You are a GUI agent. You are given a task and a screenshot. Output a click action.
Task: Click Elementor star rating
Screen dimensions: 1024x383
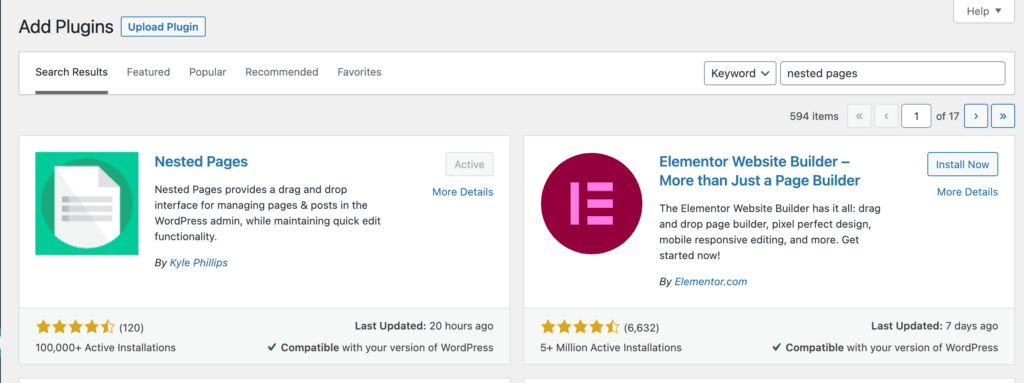[581, 327]
